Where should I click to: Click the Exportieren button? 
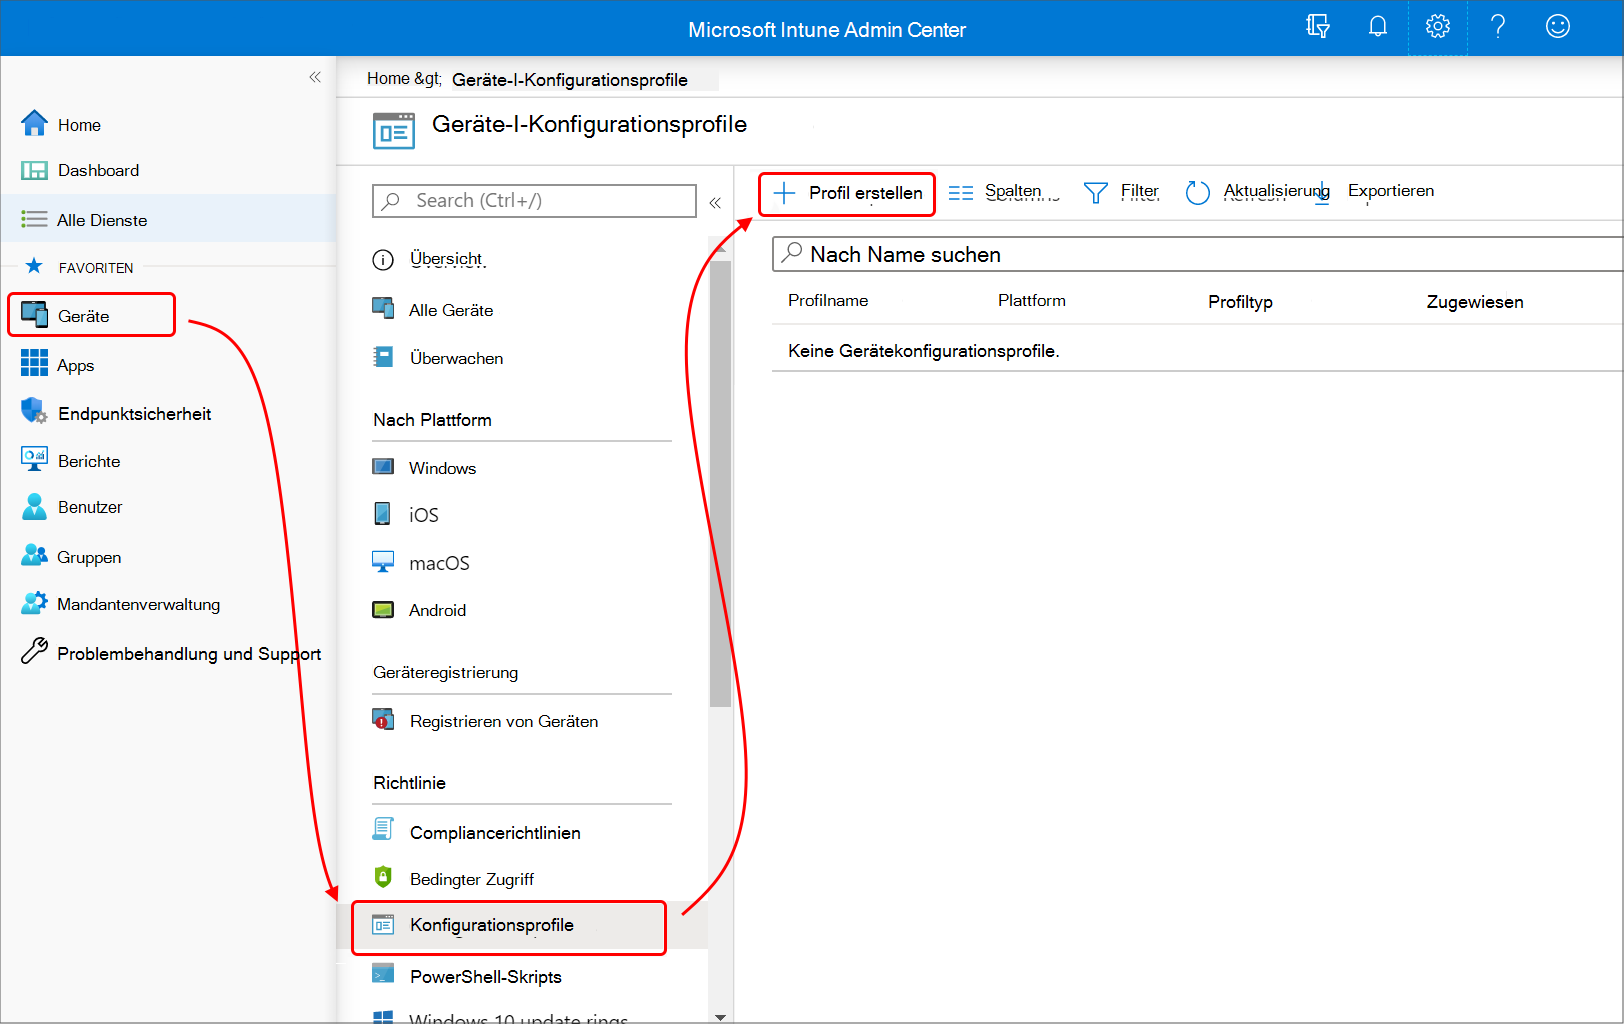click(x=1391, y=190)
